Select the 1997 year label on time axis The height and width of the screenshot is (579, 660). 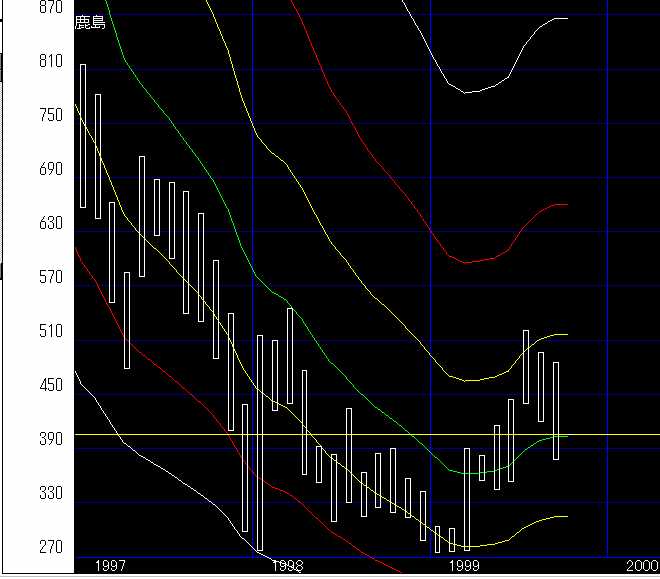coord(110,566)
